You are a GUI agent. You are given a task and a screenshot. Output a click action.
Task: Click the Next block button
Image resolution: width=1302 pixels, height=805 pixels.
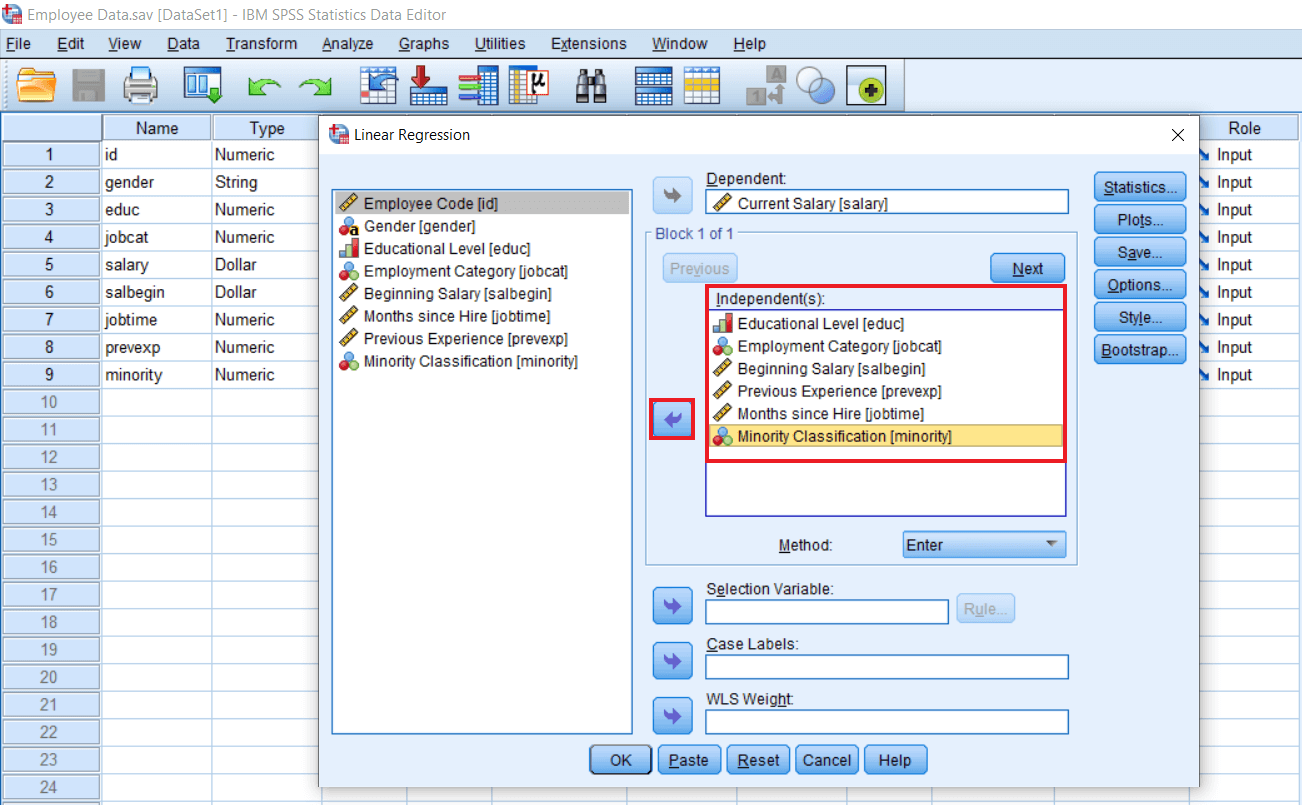click(x=1028, y=268)
